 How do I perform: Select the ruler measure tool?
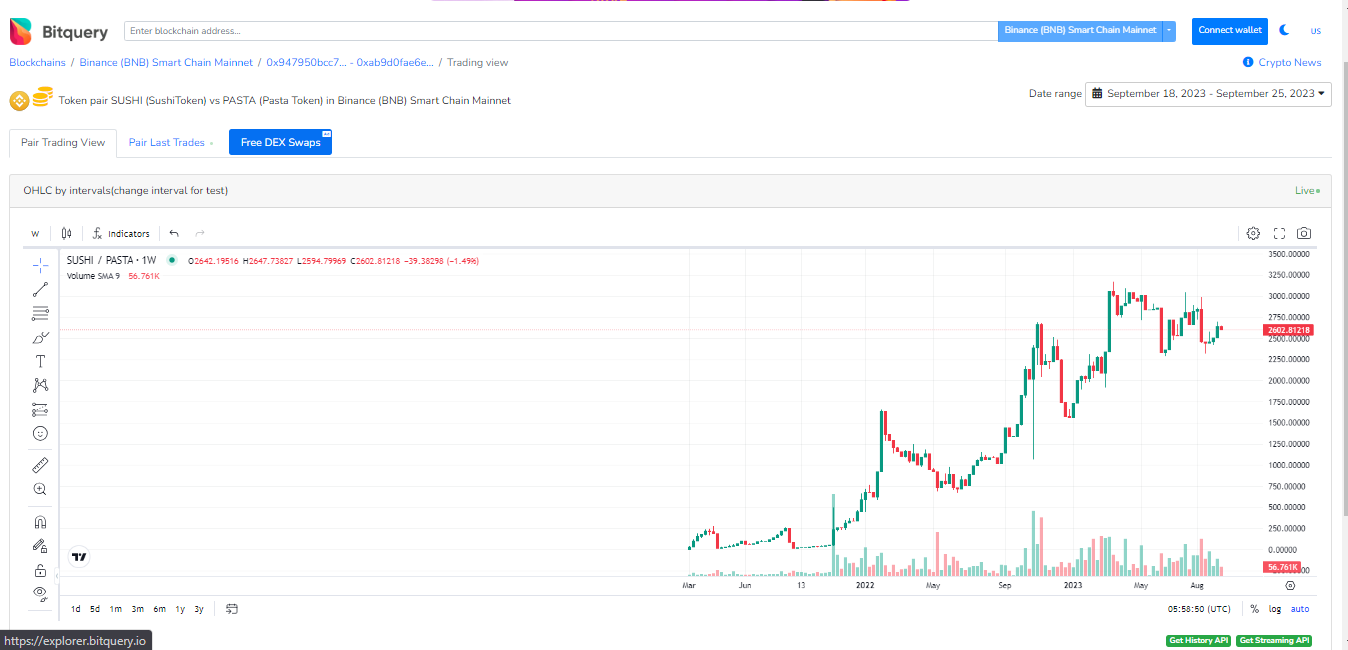(40, 465)
